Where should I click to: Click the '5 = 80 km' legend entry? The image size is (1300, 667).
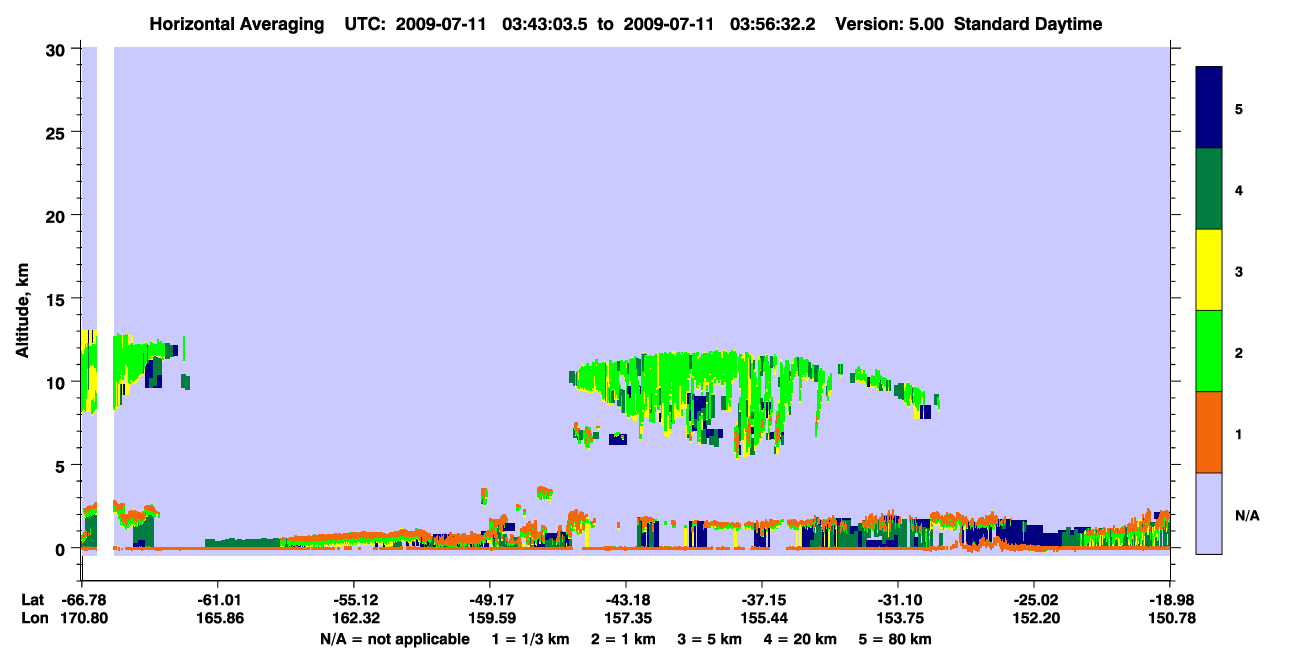[896, 639]
